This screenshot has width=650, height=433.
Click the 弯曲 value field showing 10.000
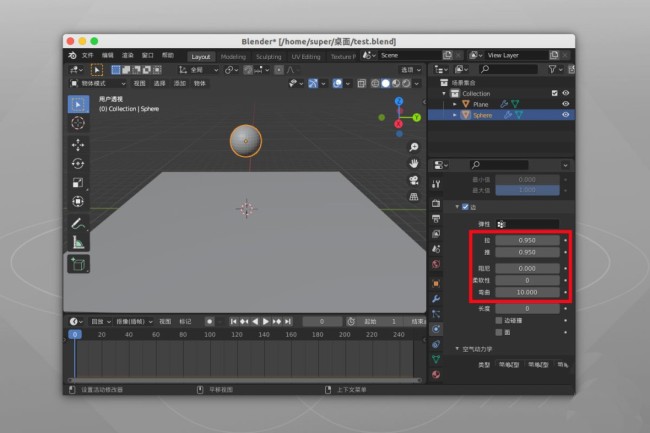click(x=527, y=293)
